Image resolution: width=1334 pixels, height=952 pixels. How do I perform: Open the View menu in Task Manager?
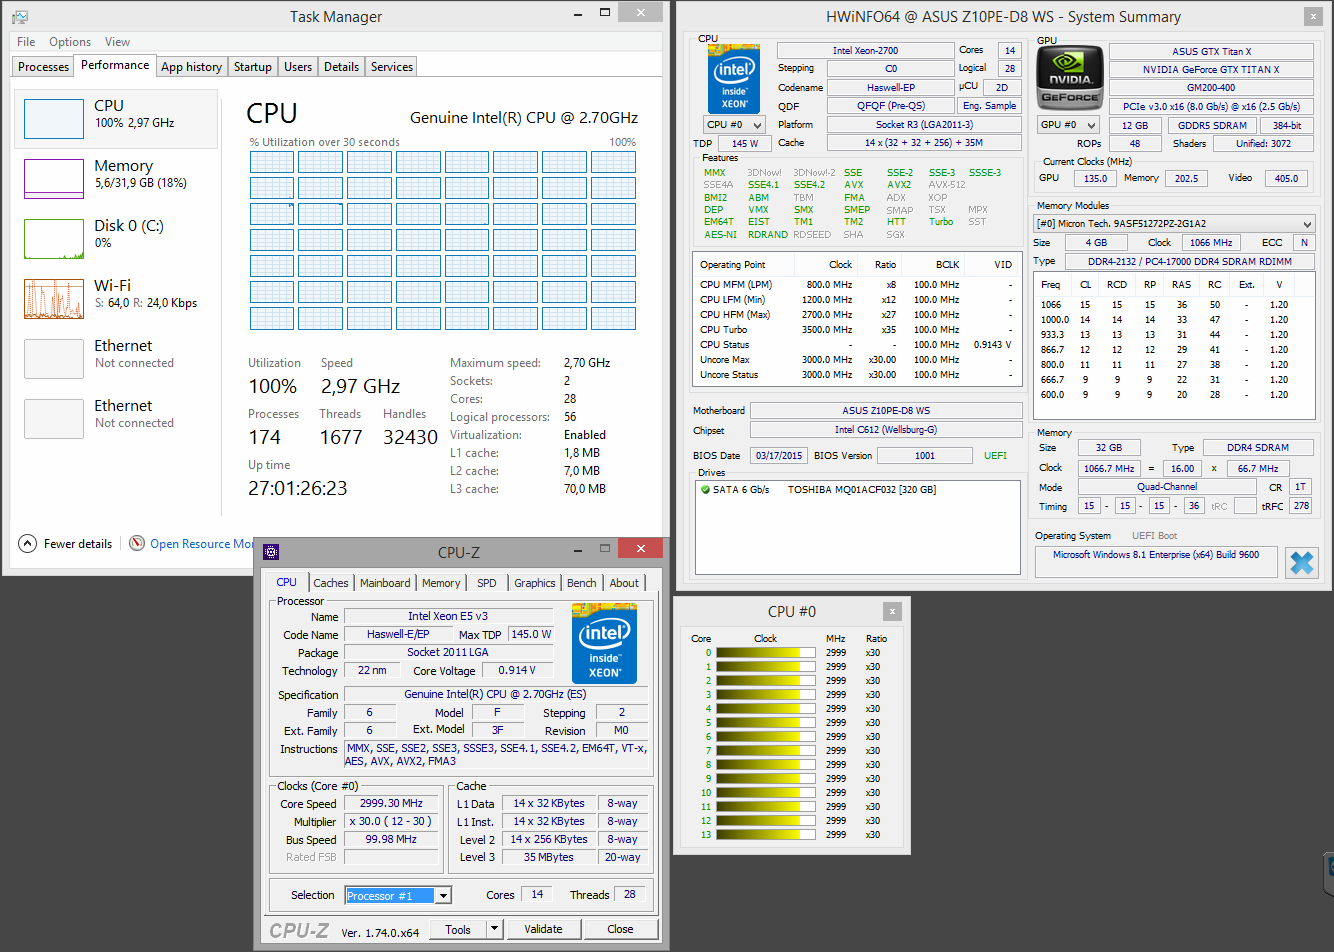coord(117,42)
